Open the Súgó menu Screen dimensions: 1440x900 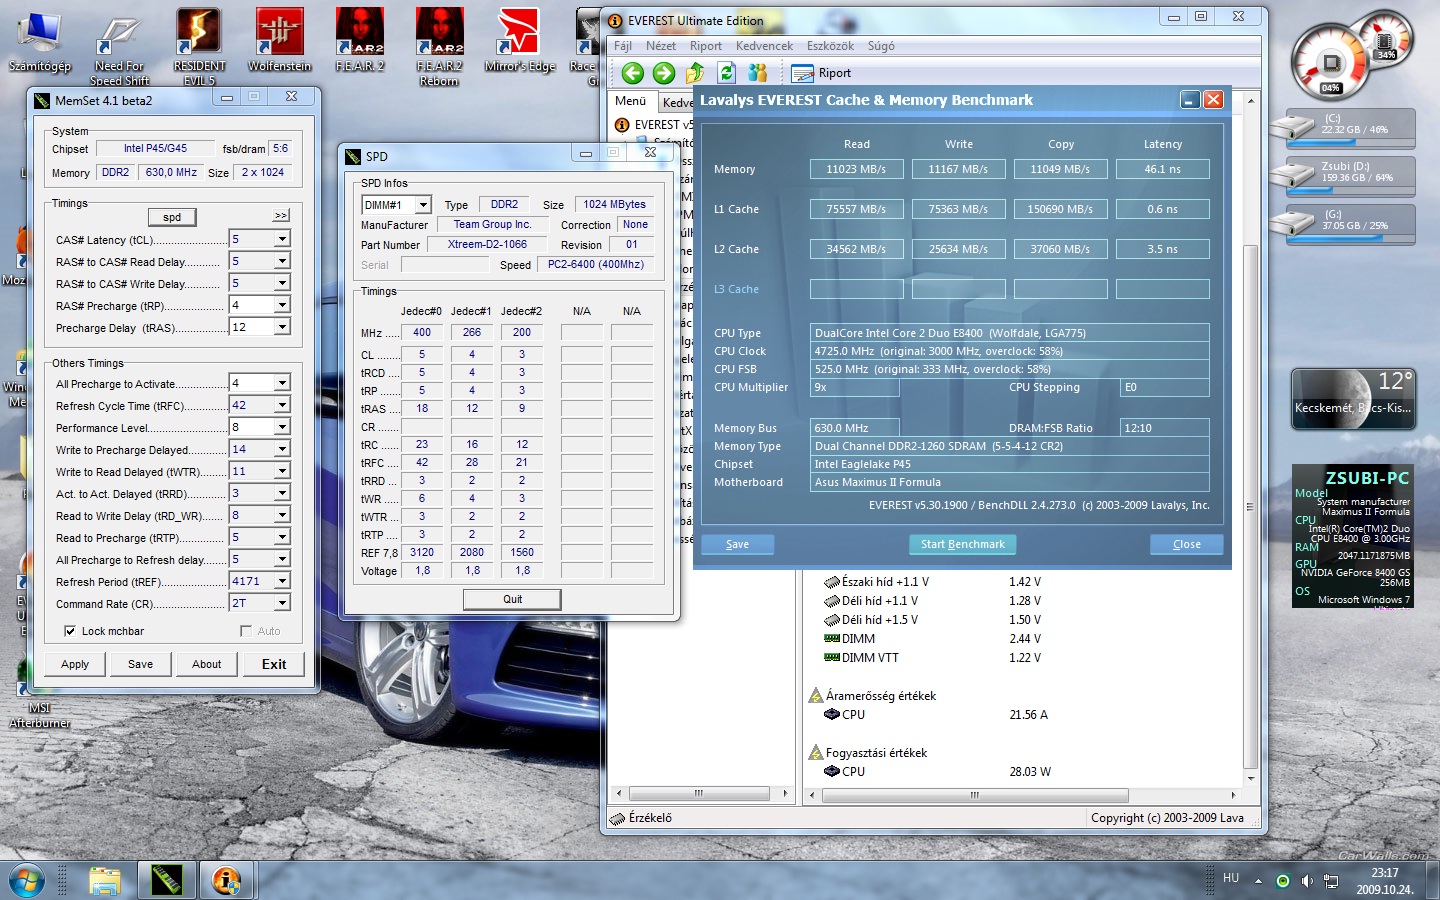[881, 46]
